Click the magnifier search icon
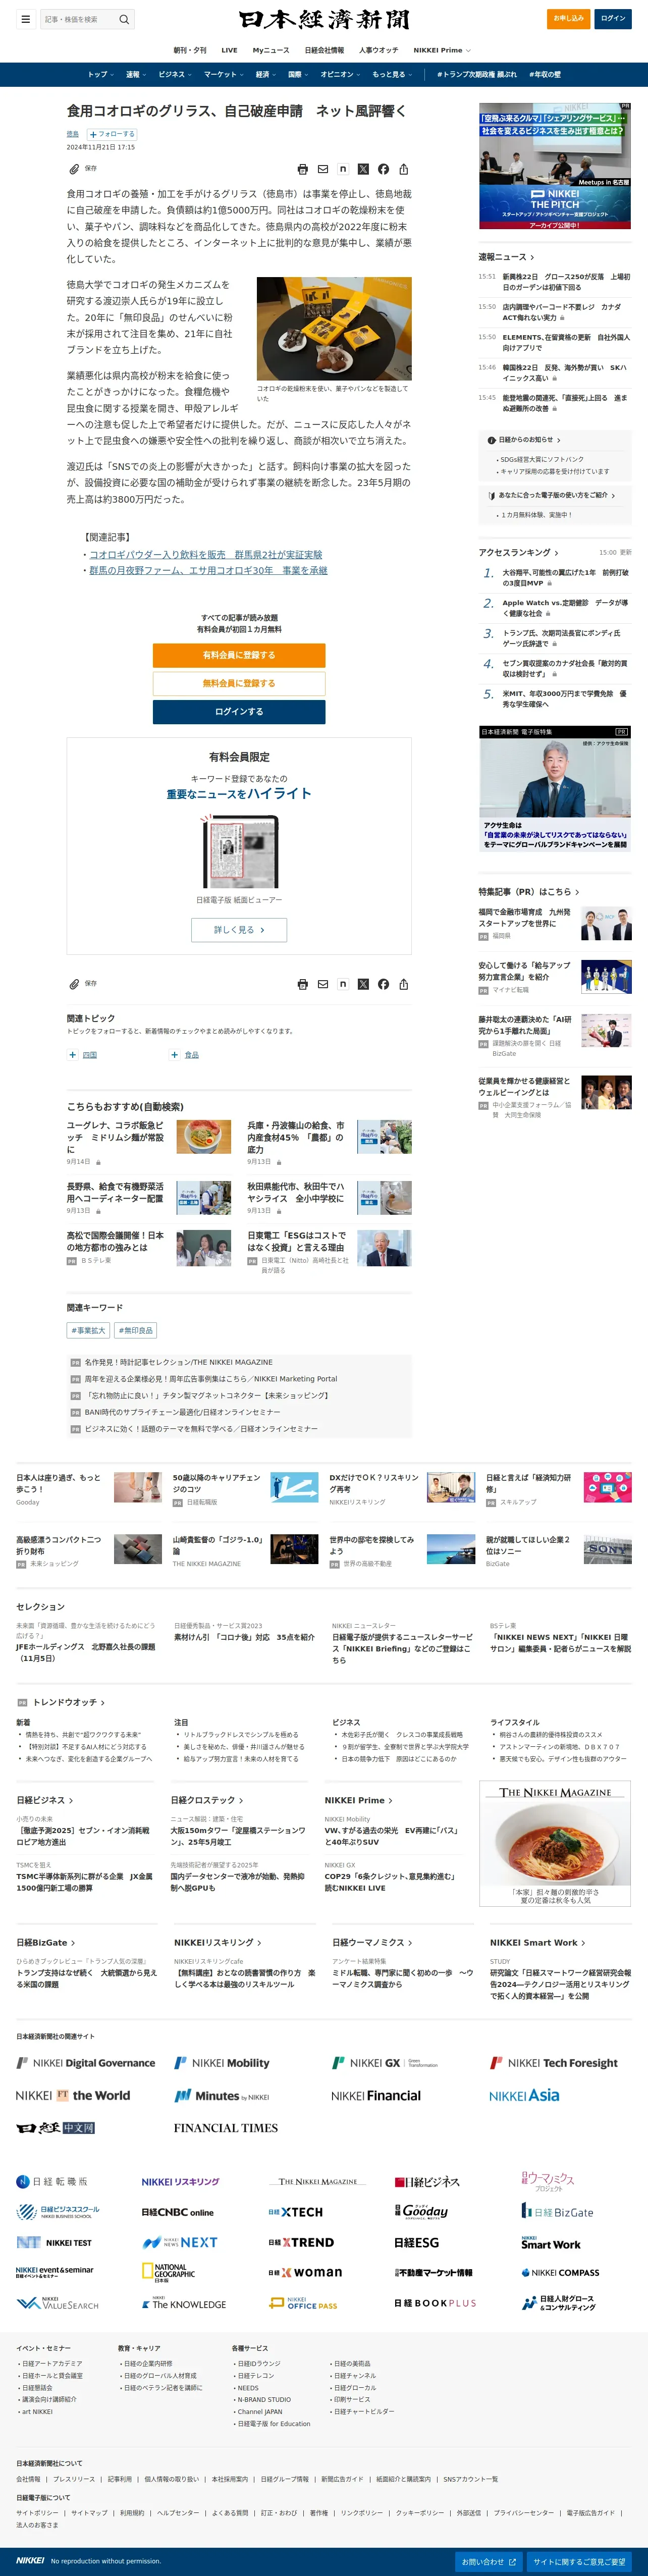Image resolution: width=648 pixels, height=2576 pixels. [x=124, y=19]
